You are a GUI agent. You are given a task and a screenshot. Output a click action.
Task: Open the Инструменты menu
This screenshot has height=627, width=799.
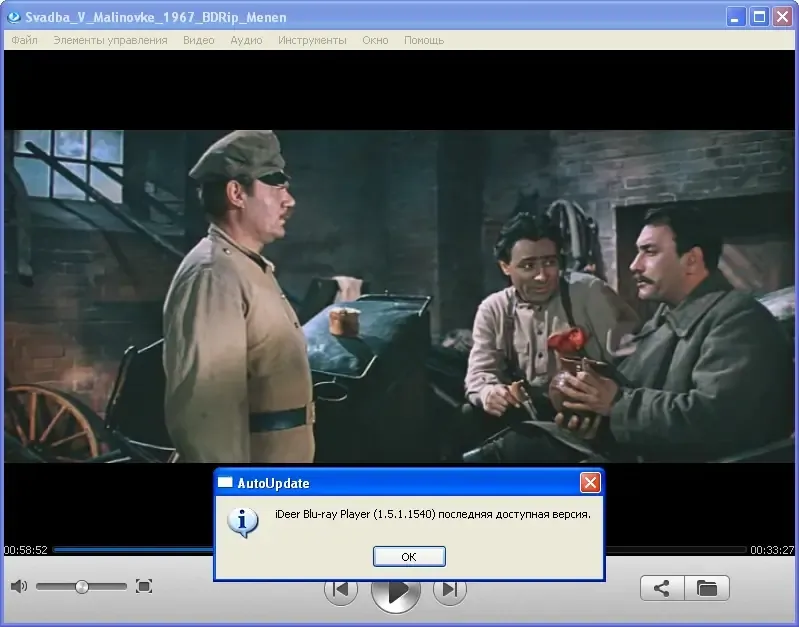(x=312, y=40)
